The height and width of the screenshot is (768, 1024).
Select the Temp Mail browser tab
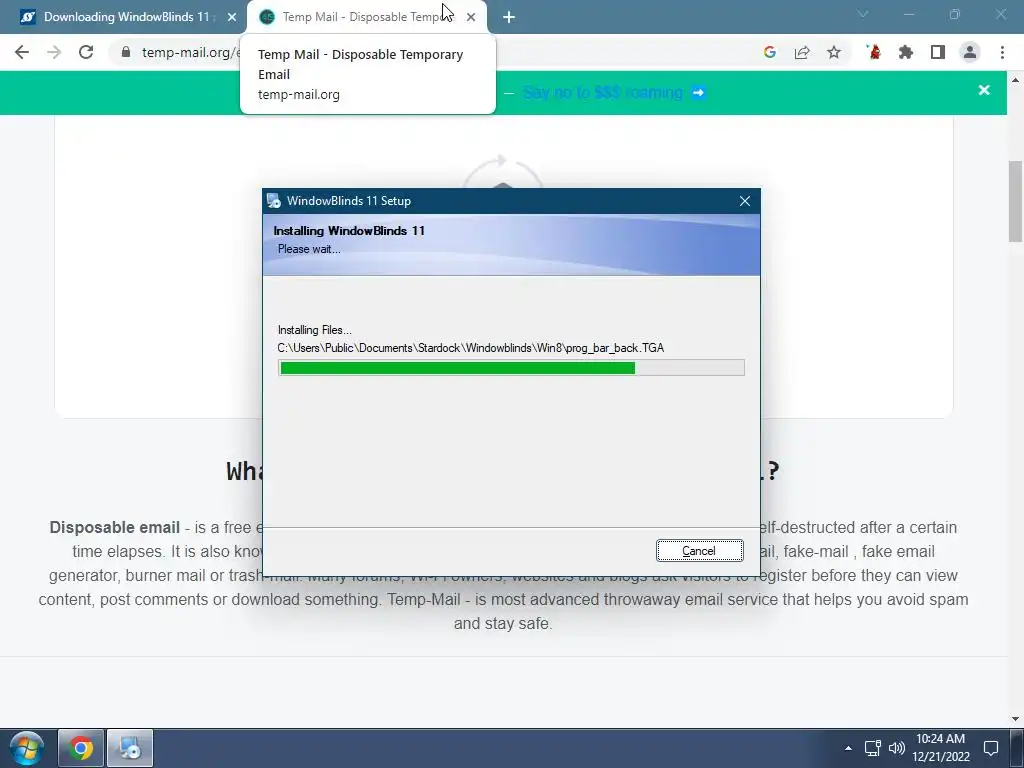pyautogui.click(x=360, y=17)
